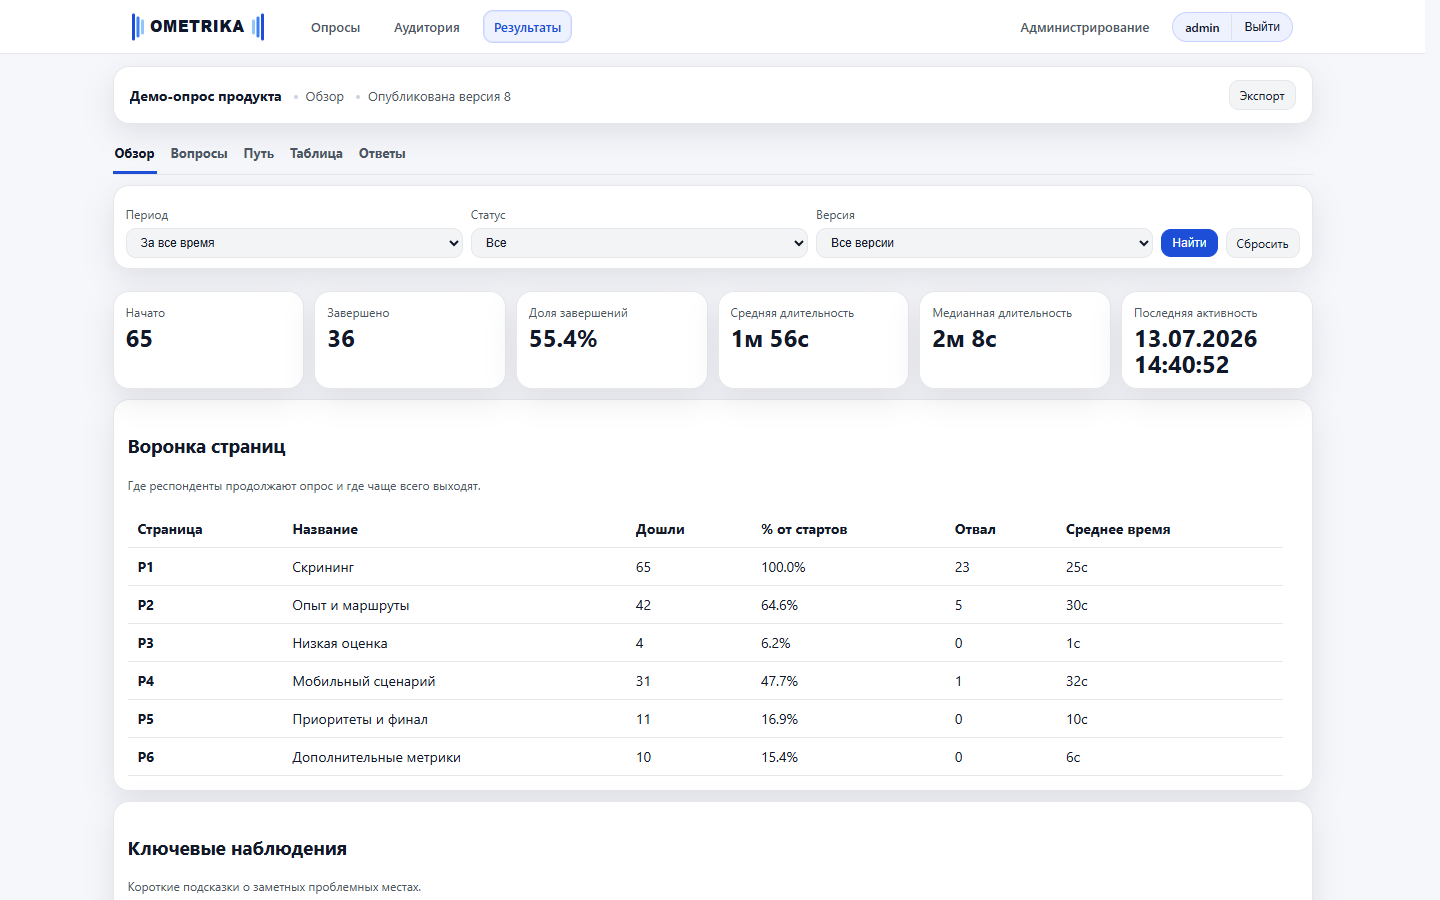Click the Мобильный сценарий table row
This screenshot has height=900, width=1440.
pos(705,681)
